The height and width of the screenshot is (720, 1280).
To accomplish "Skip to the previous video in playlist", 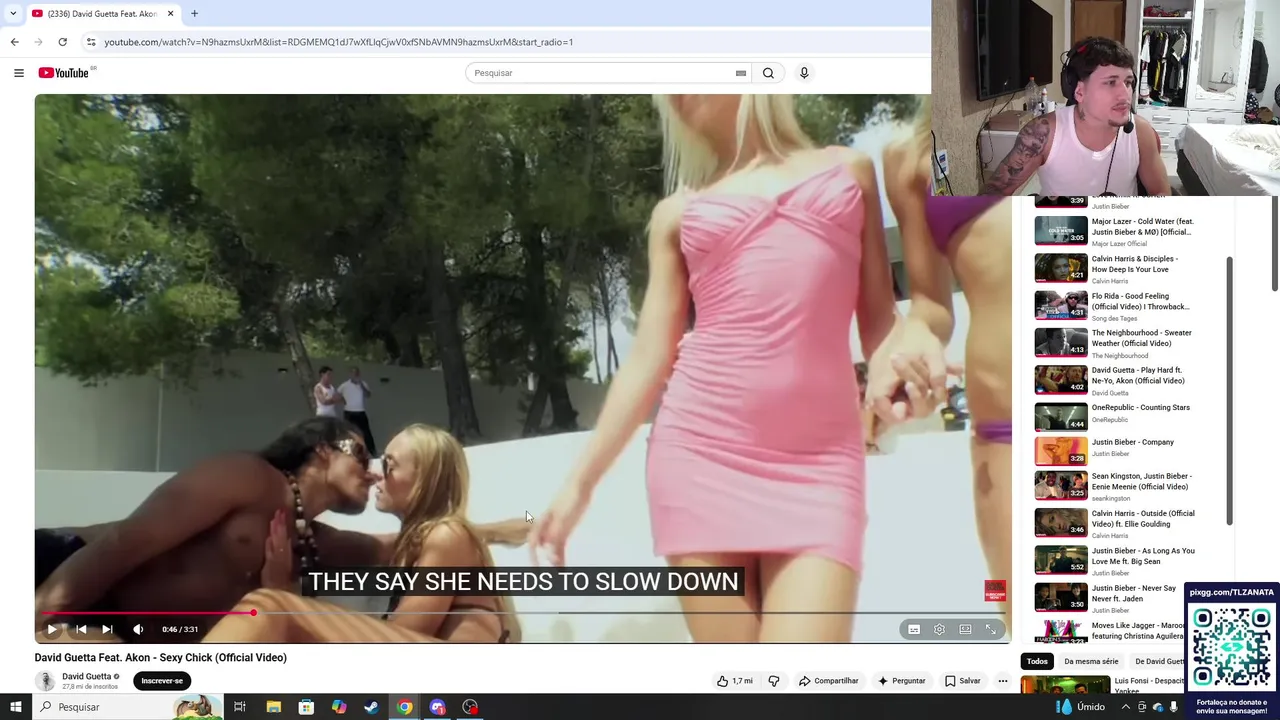I will point(81,629).
